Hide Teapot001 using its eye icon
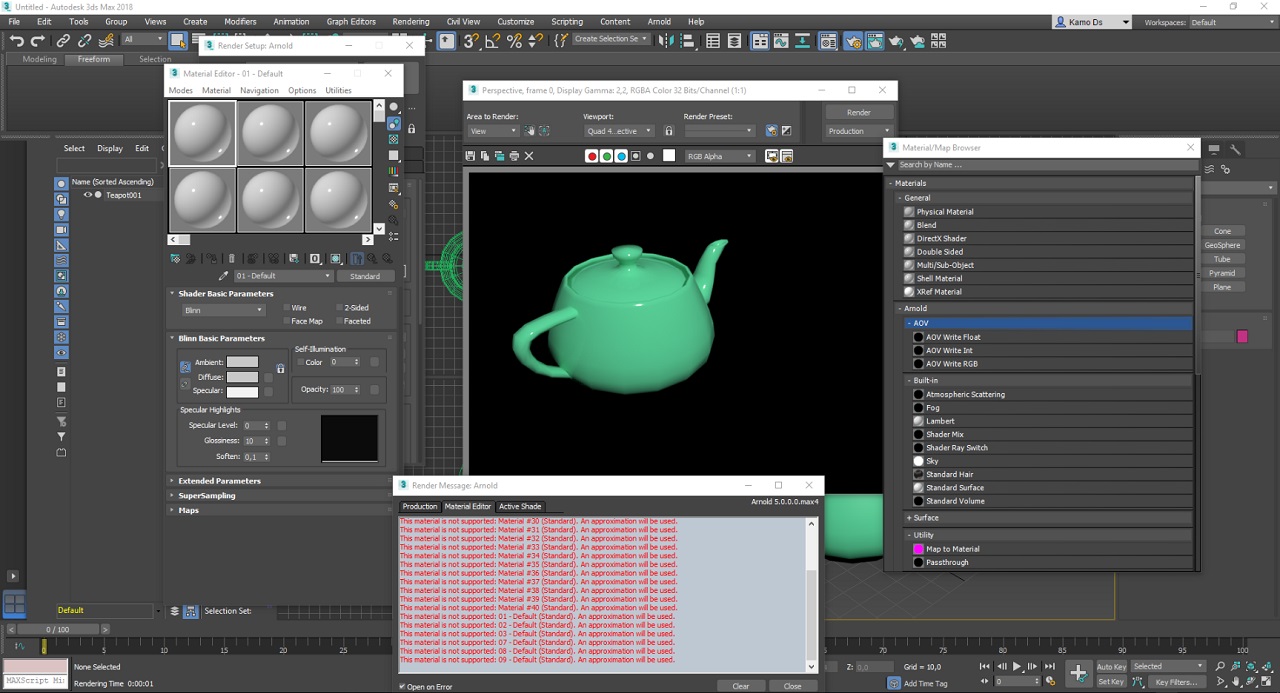Viewport: 1280px width, 693px height. point(87,195)
